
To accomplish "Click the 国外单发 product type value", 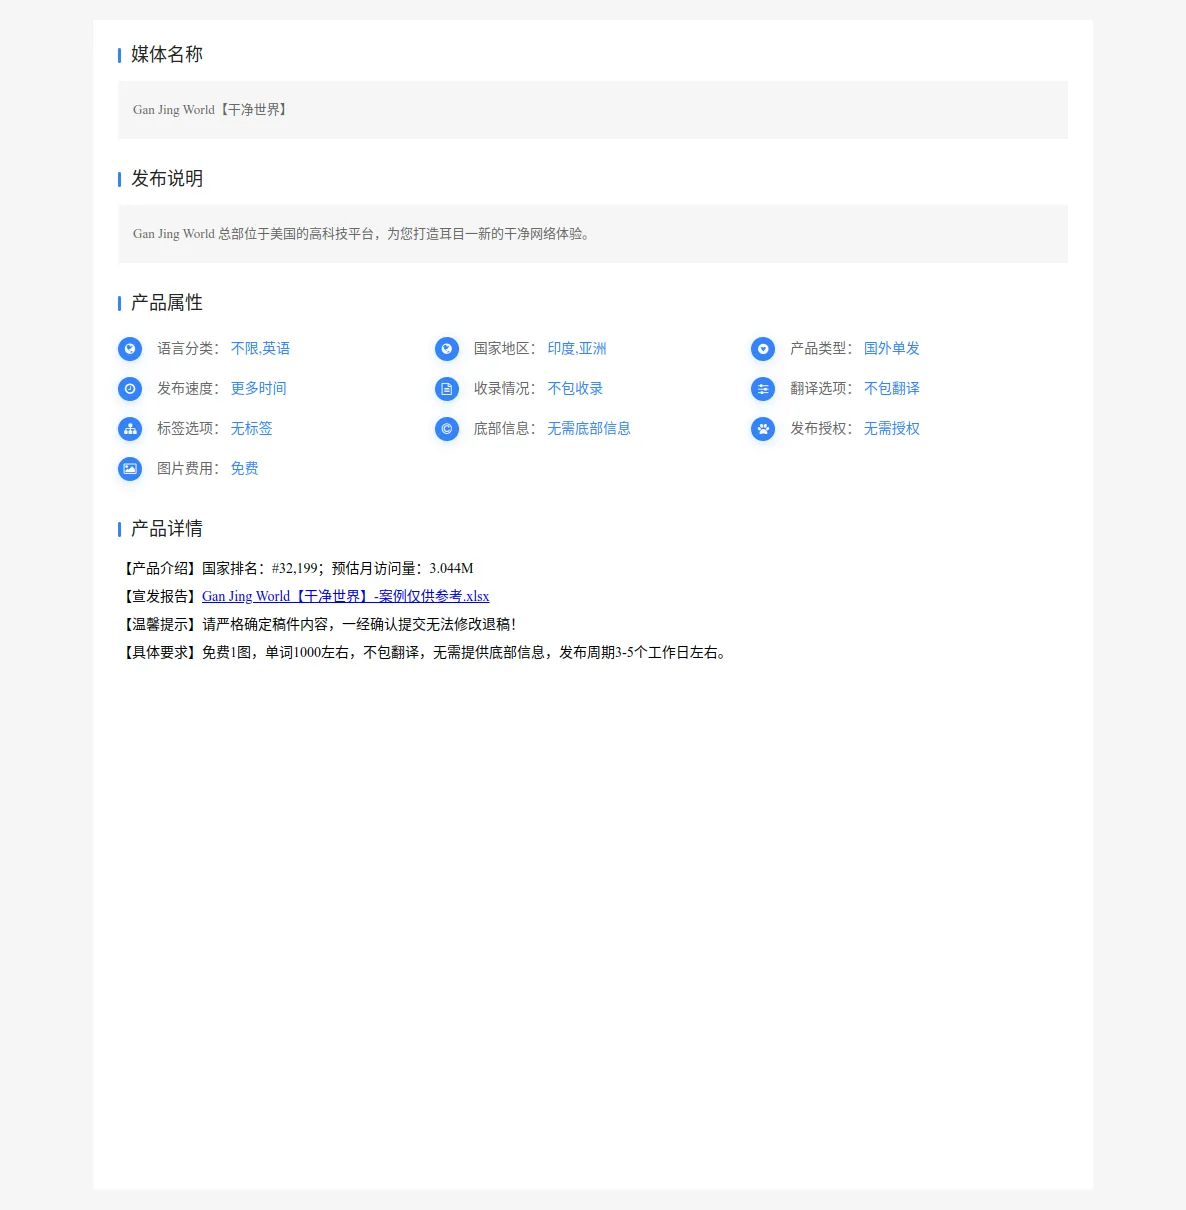I will (892, 349).
